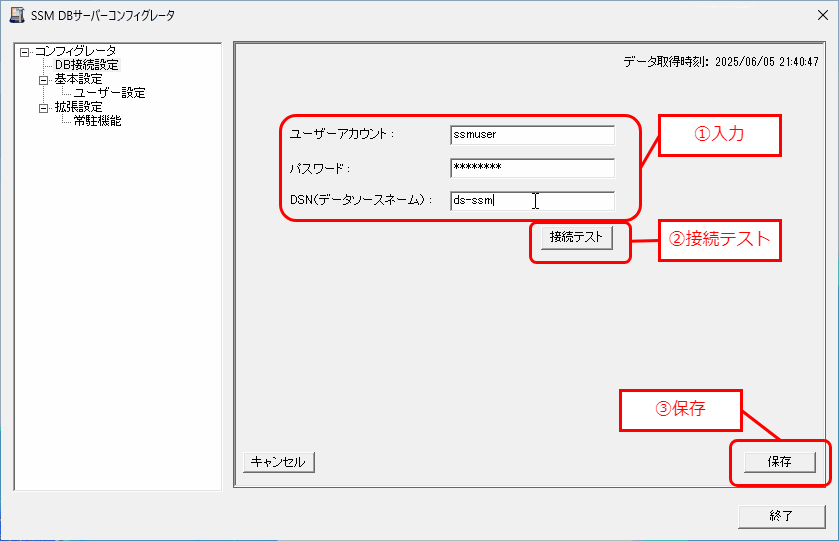Focus the ユーザーアカウント input field
This screenshot has width=839, height=541.
pos(532,135)
